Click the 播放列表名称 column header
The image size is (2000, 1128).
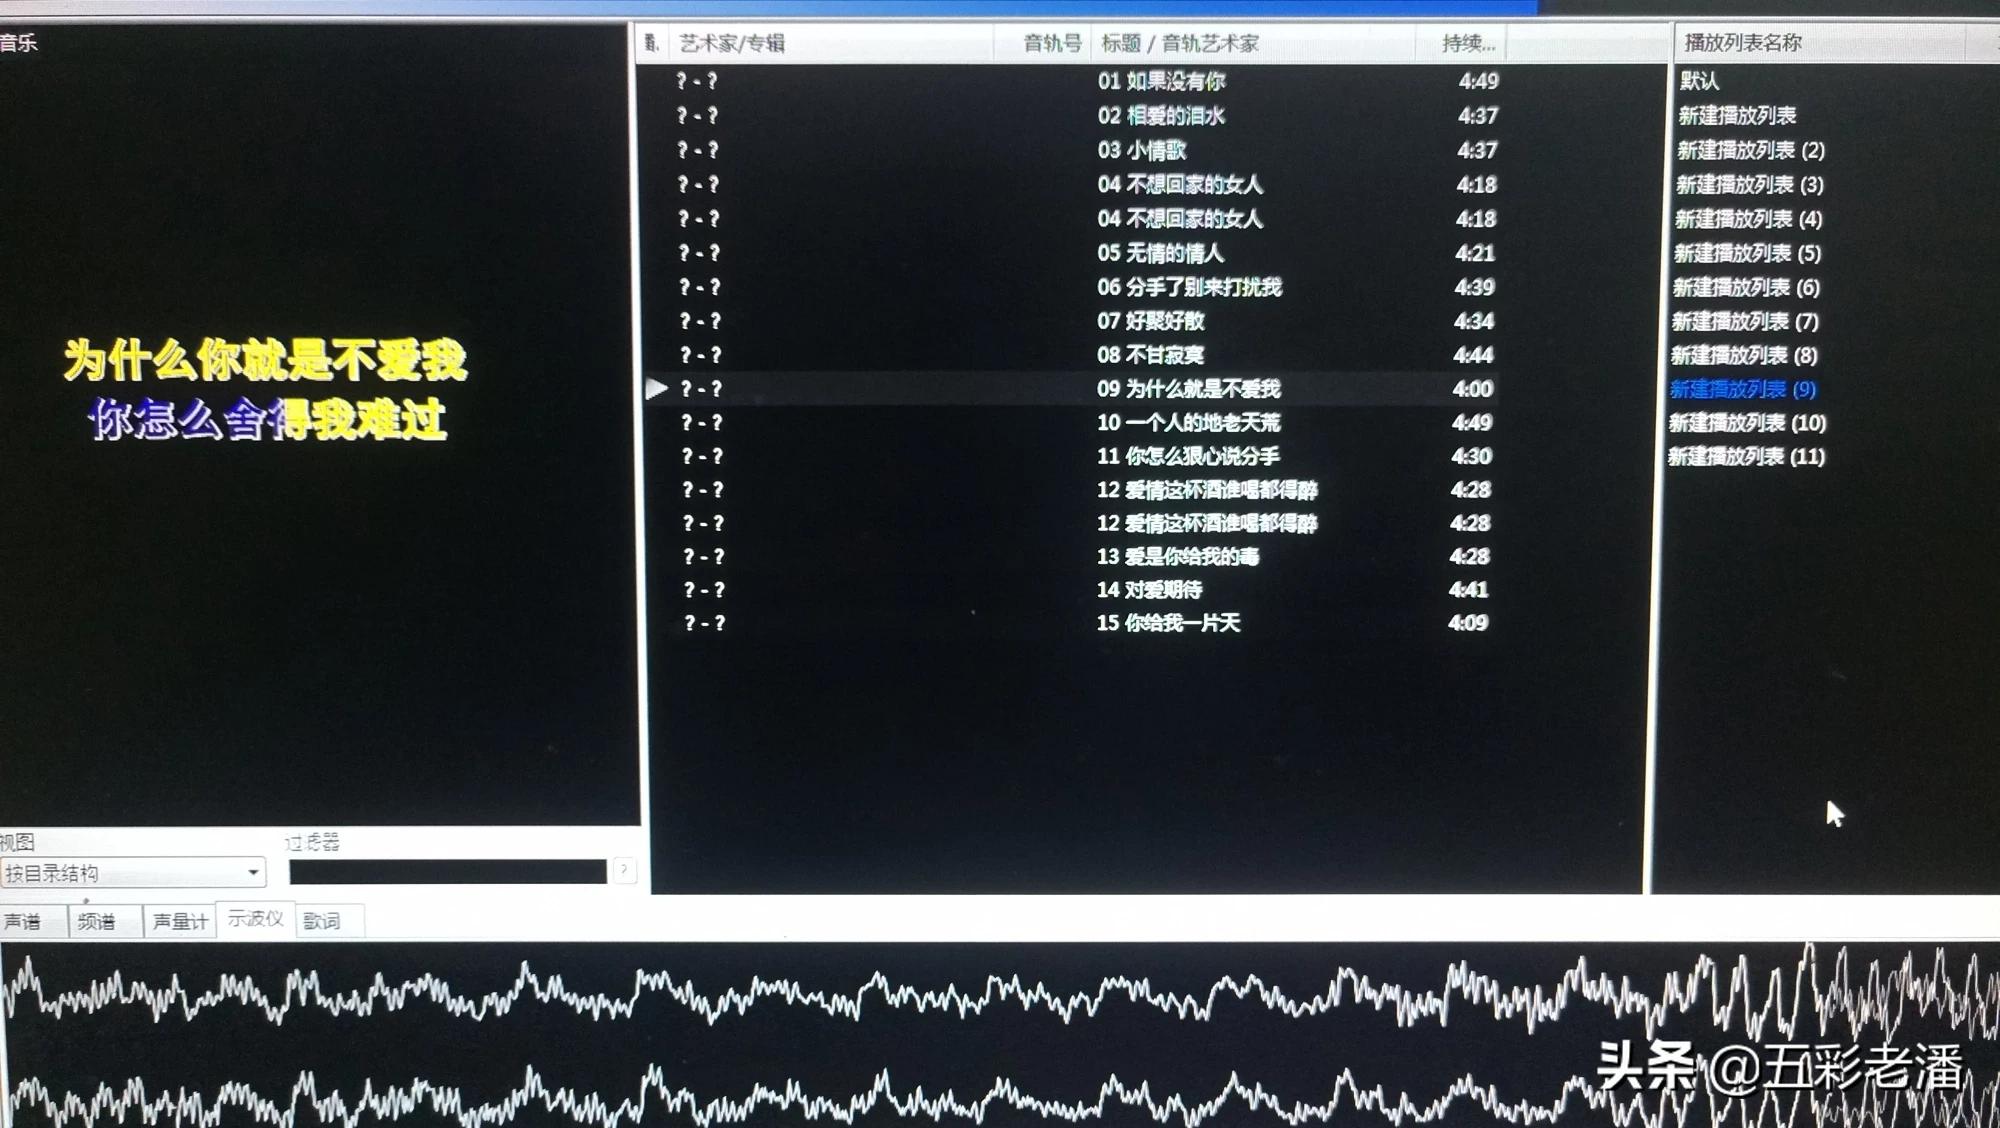[1742, 43]
